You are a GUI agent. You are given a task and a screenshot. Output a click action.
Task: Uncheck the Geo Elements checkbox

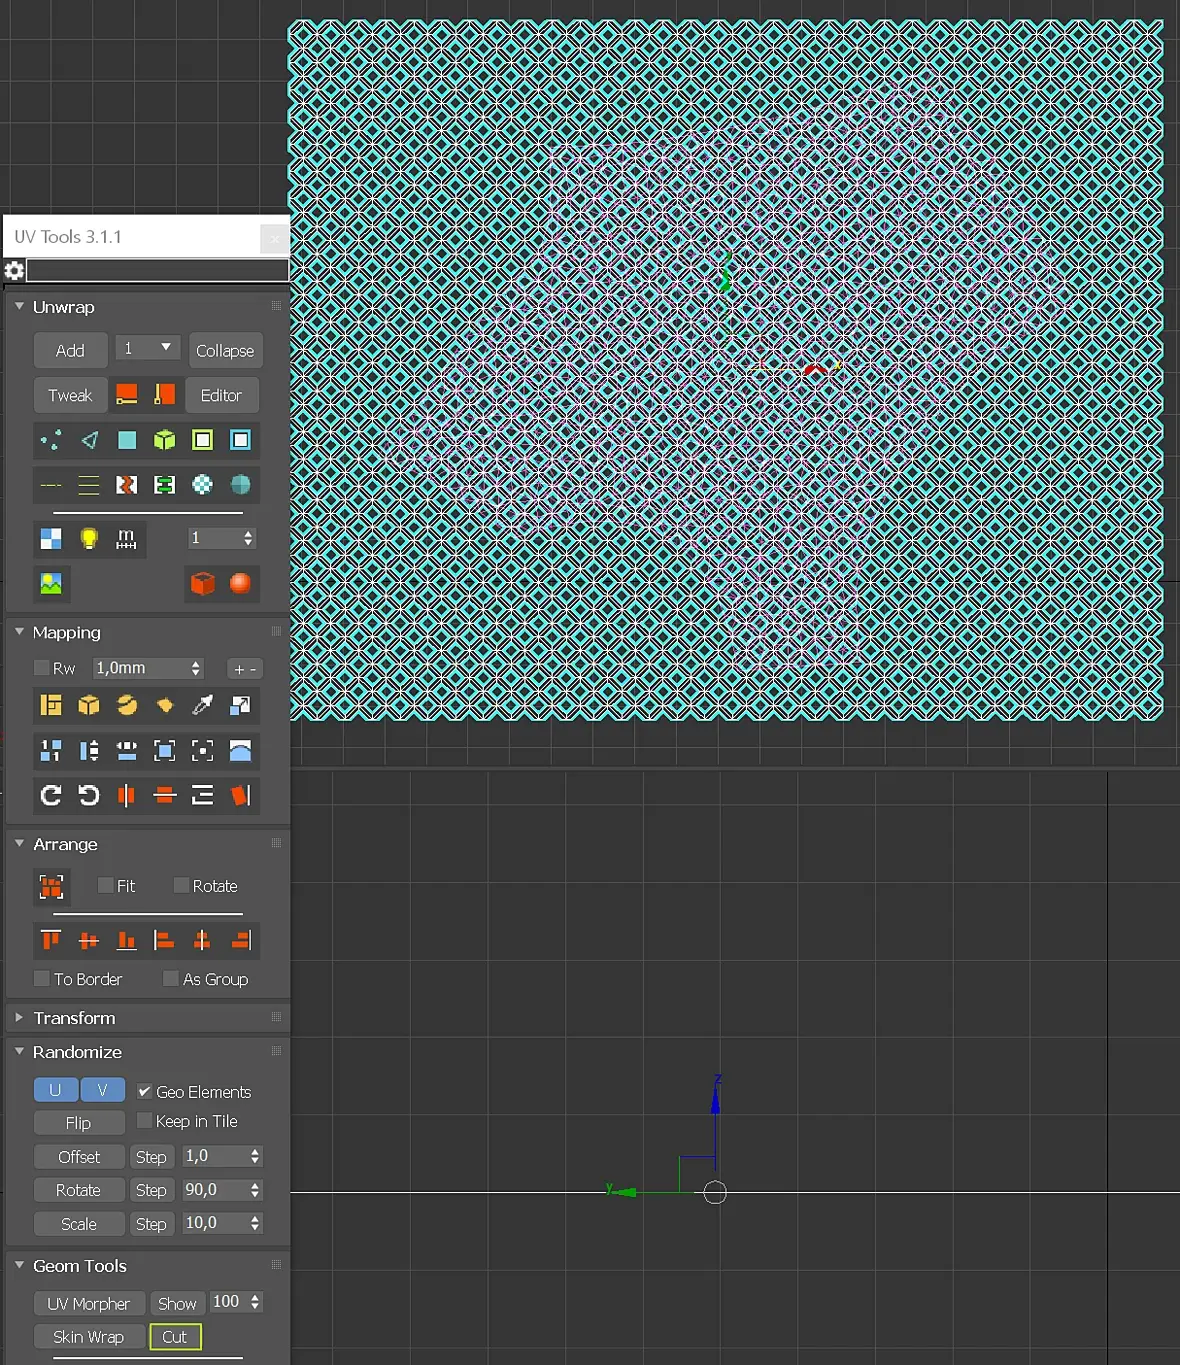point(144,1091)
